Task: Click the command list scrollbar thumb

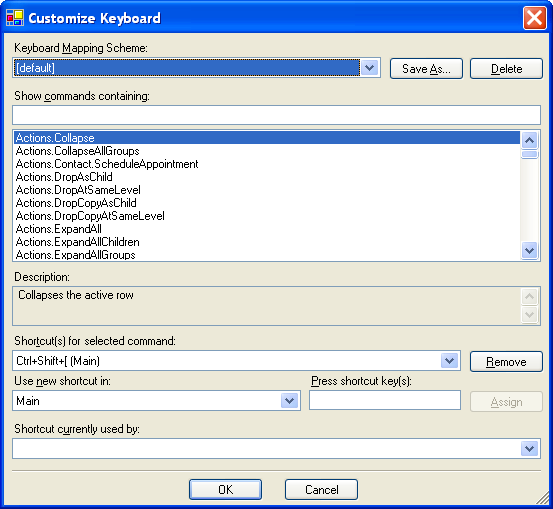Action: tap(529, 154)
